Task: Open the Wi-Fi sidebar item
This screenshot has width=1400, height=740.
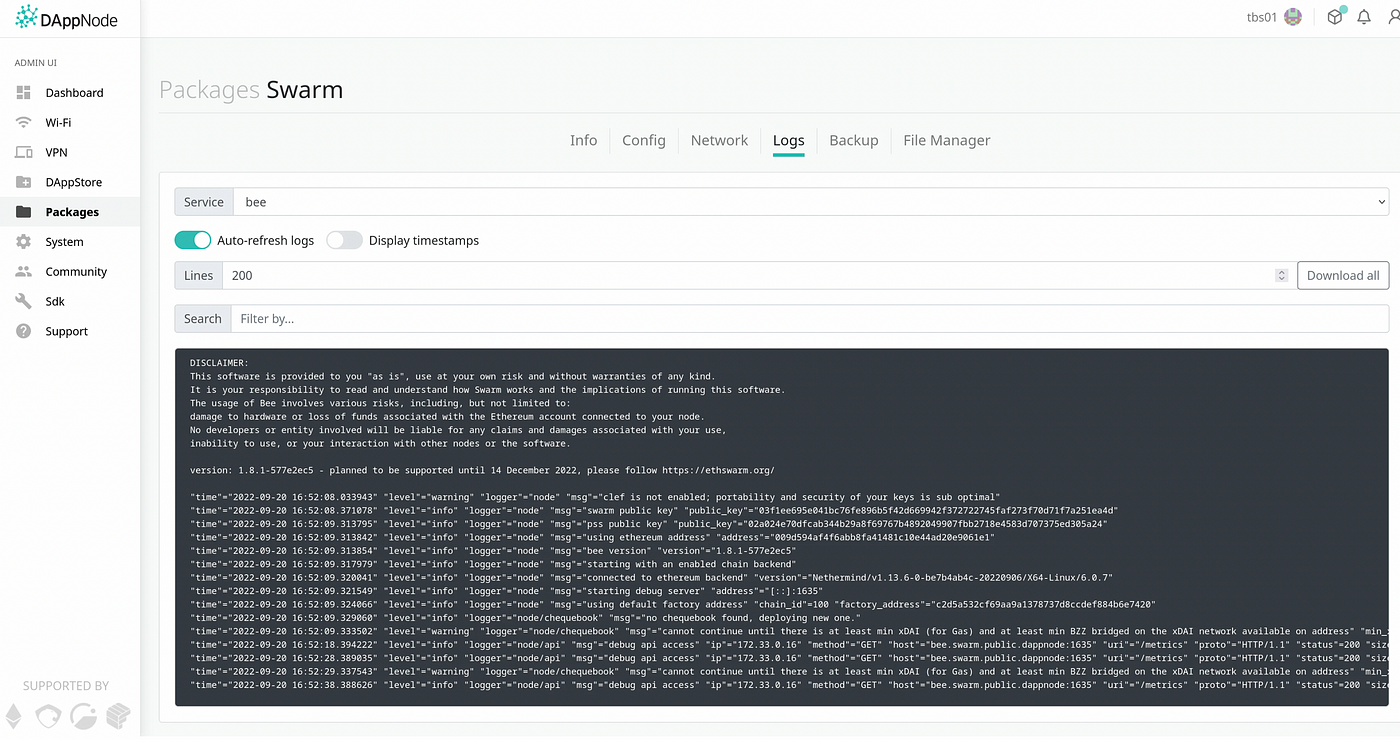Action: pos(70,123)
